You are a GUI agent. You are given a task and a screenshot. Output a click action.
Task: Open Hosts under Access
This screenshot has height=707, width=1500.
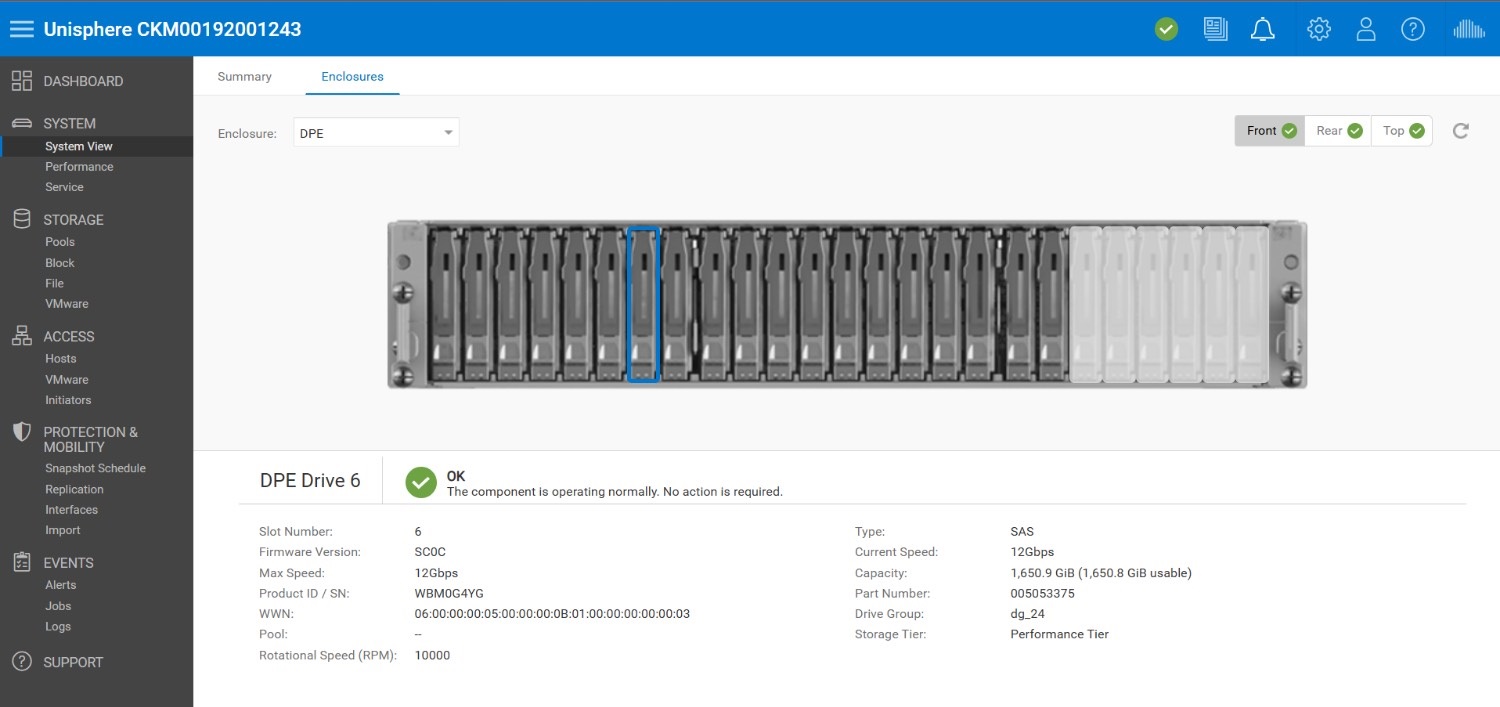click(x=61, y=359)
